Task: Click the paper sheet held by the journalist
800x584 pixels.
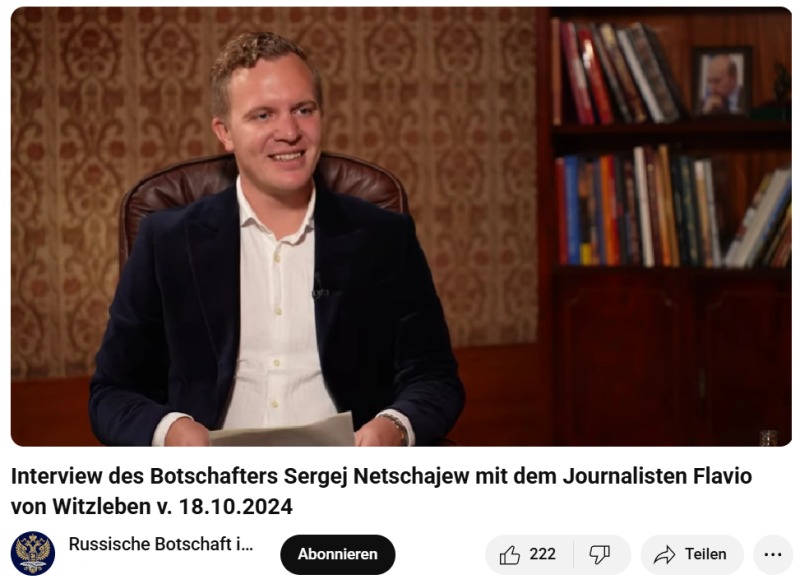Action: pyautogui.click(x=282, y=431)
